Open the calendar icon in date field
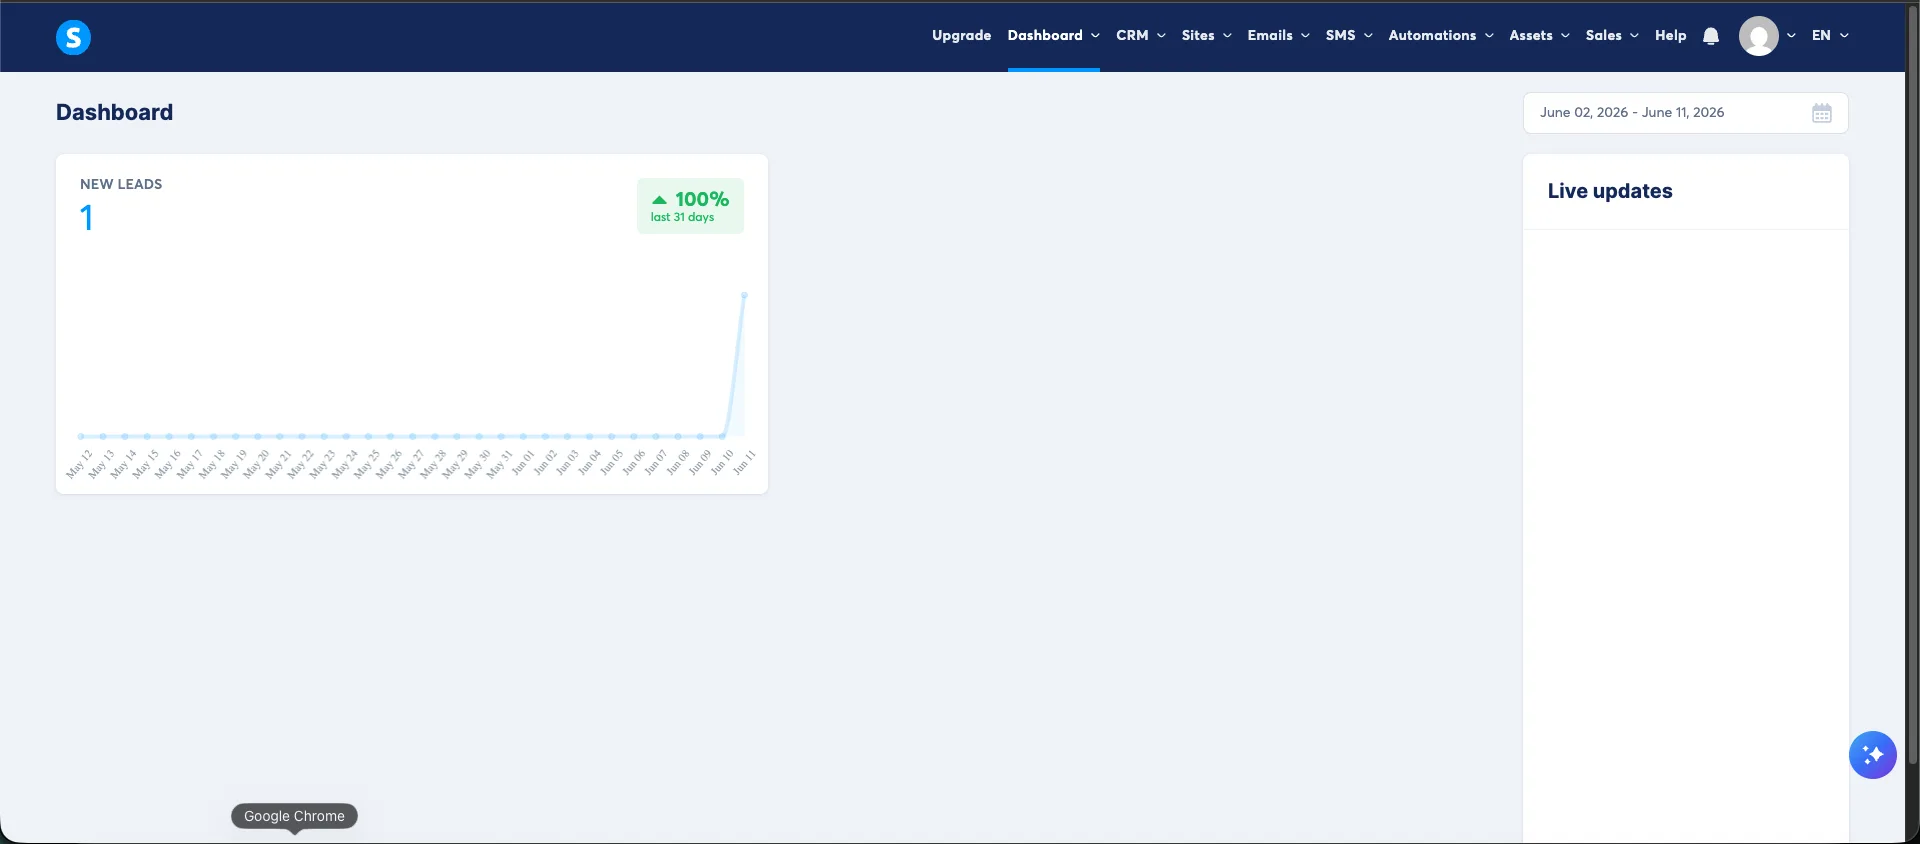 (1822, 113)
